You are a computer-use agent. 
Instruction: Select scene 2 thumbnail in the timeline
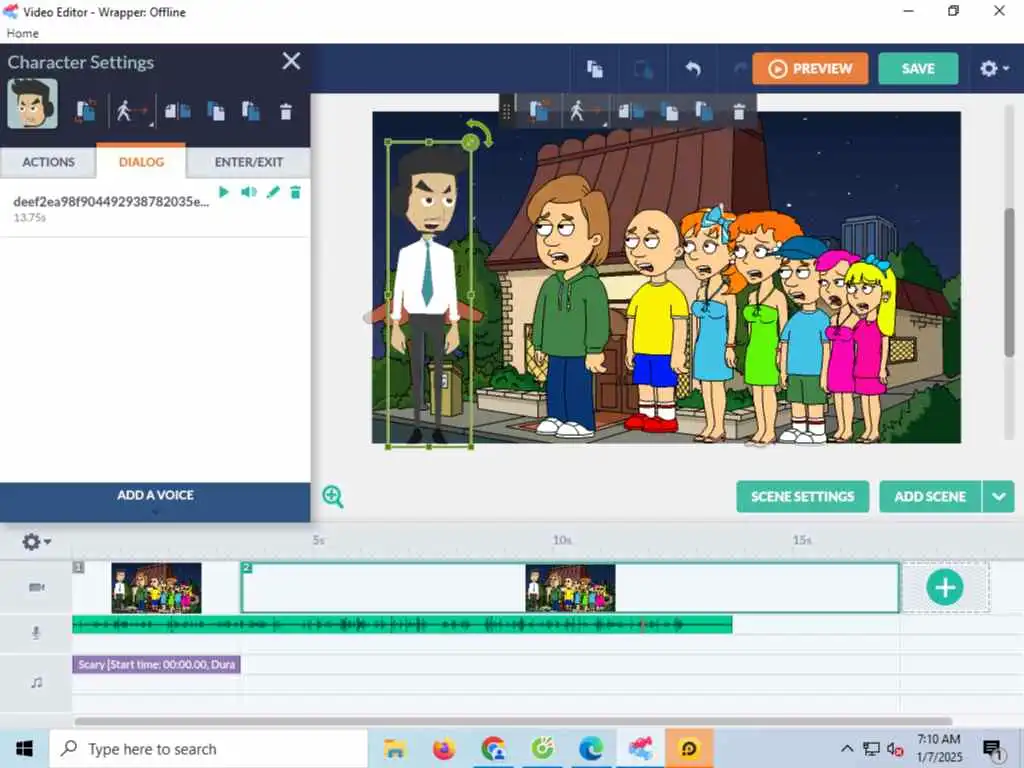tap(570, 588)
